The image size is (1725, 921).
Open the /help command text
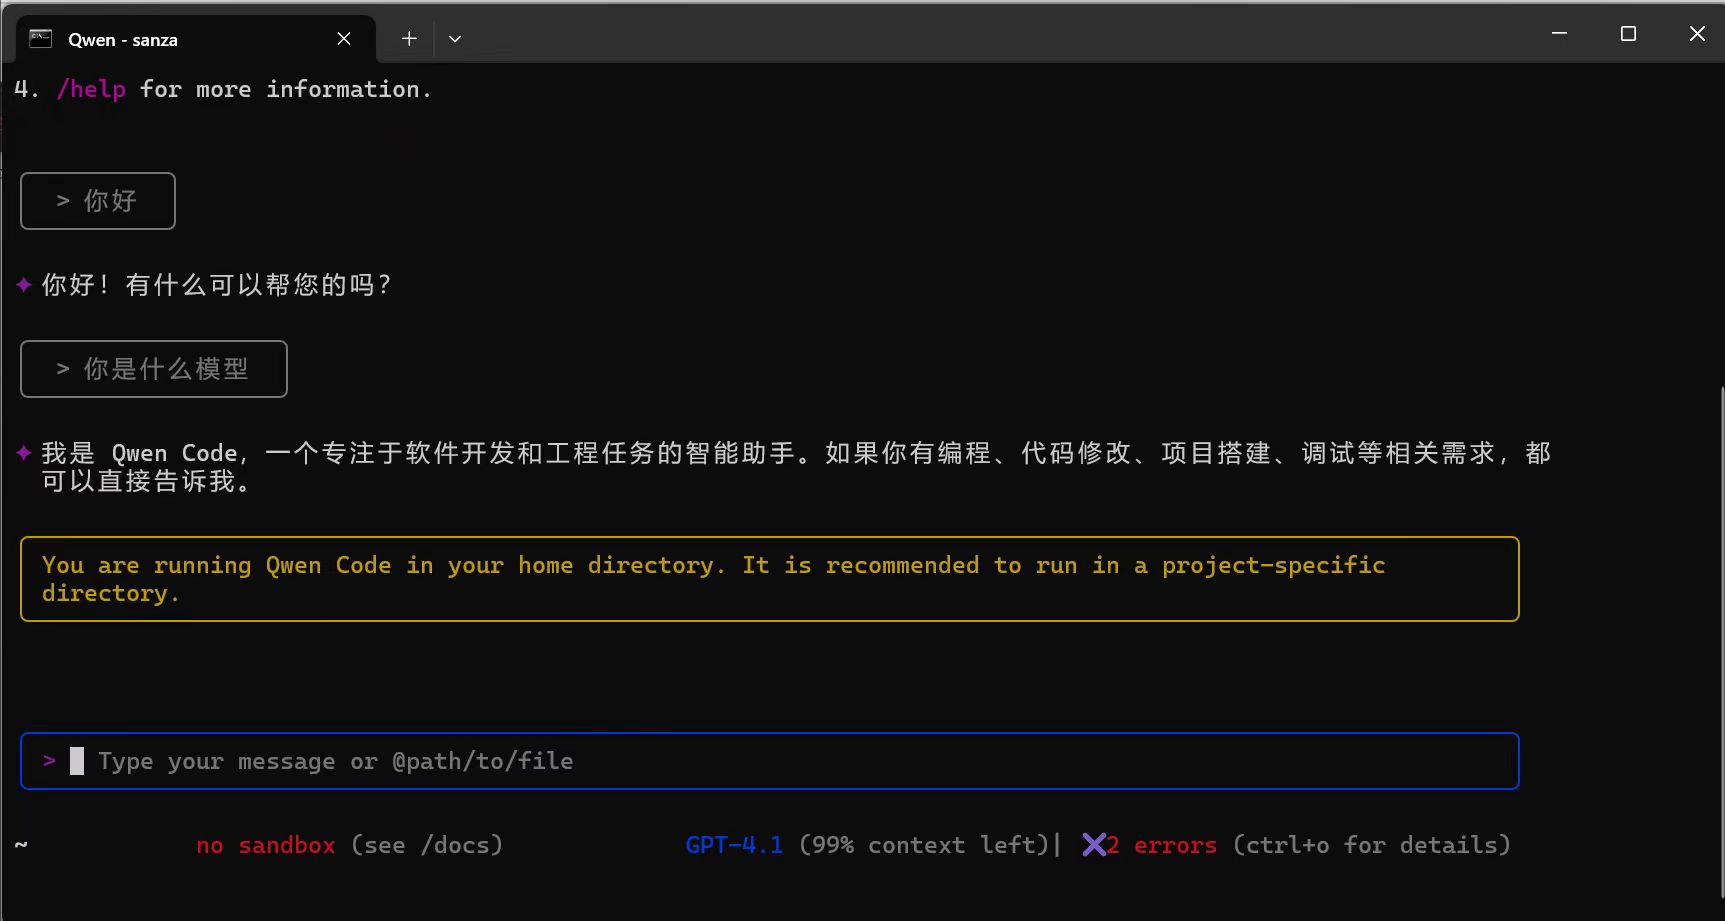91,89
